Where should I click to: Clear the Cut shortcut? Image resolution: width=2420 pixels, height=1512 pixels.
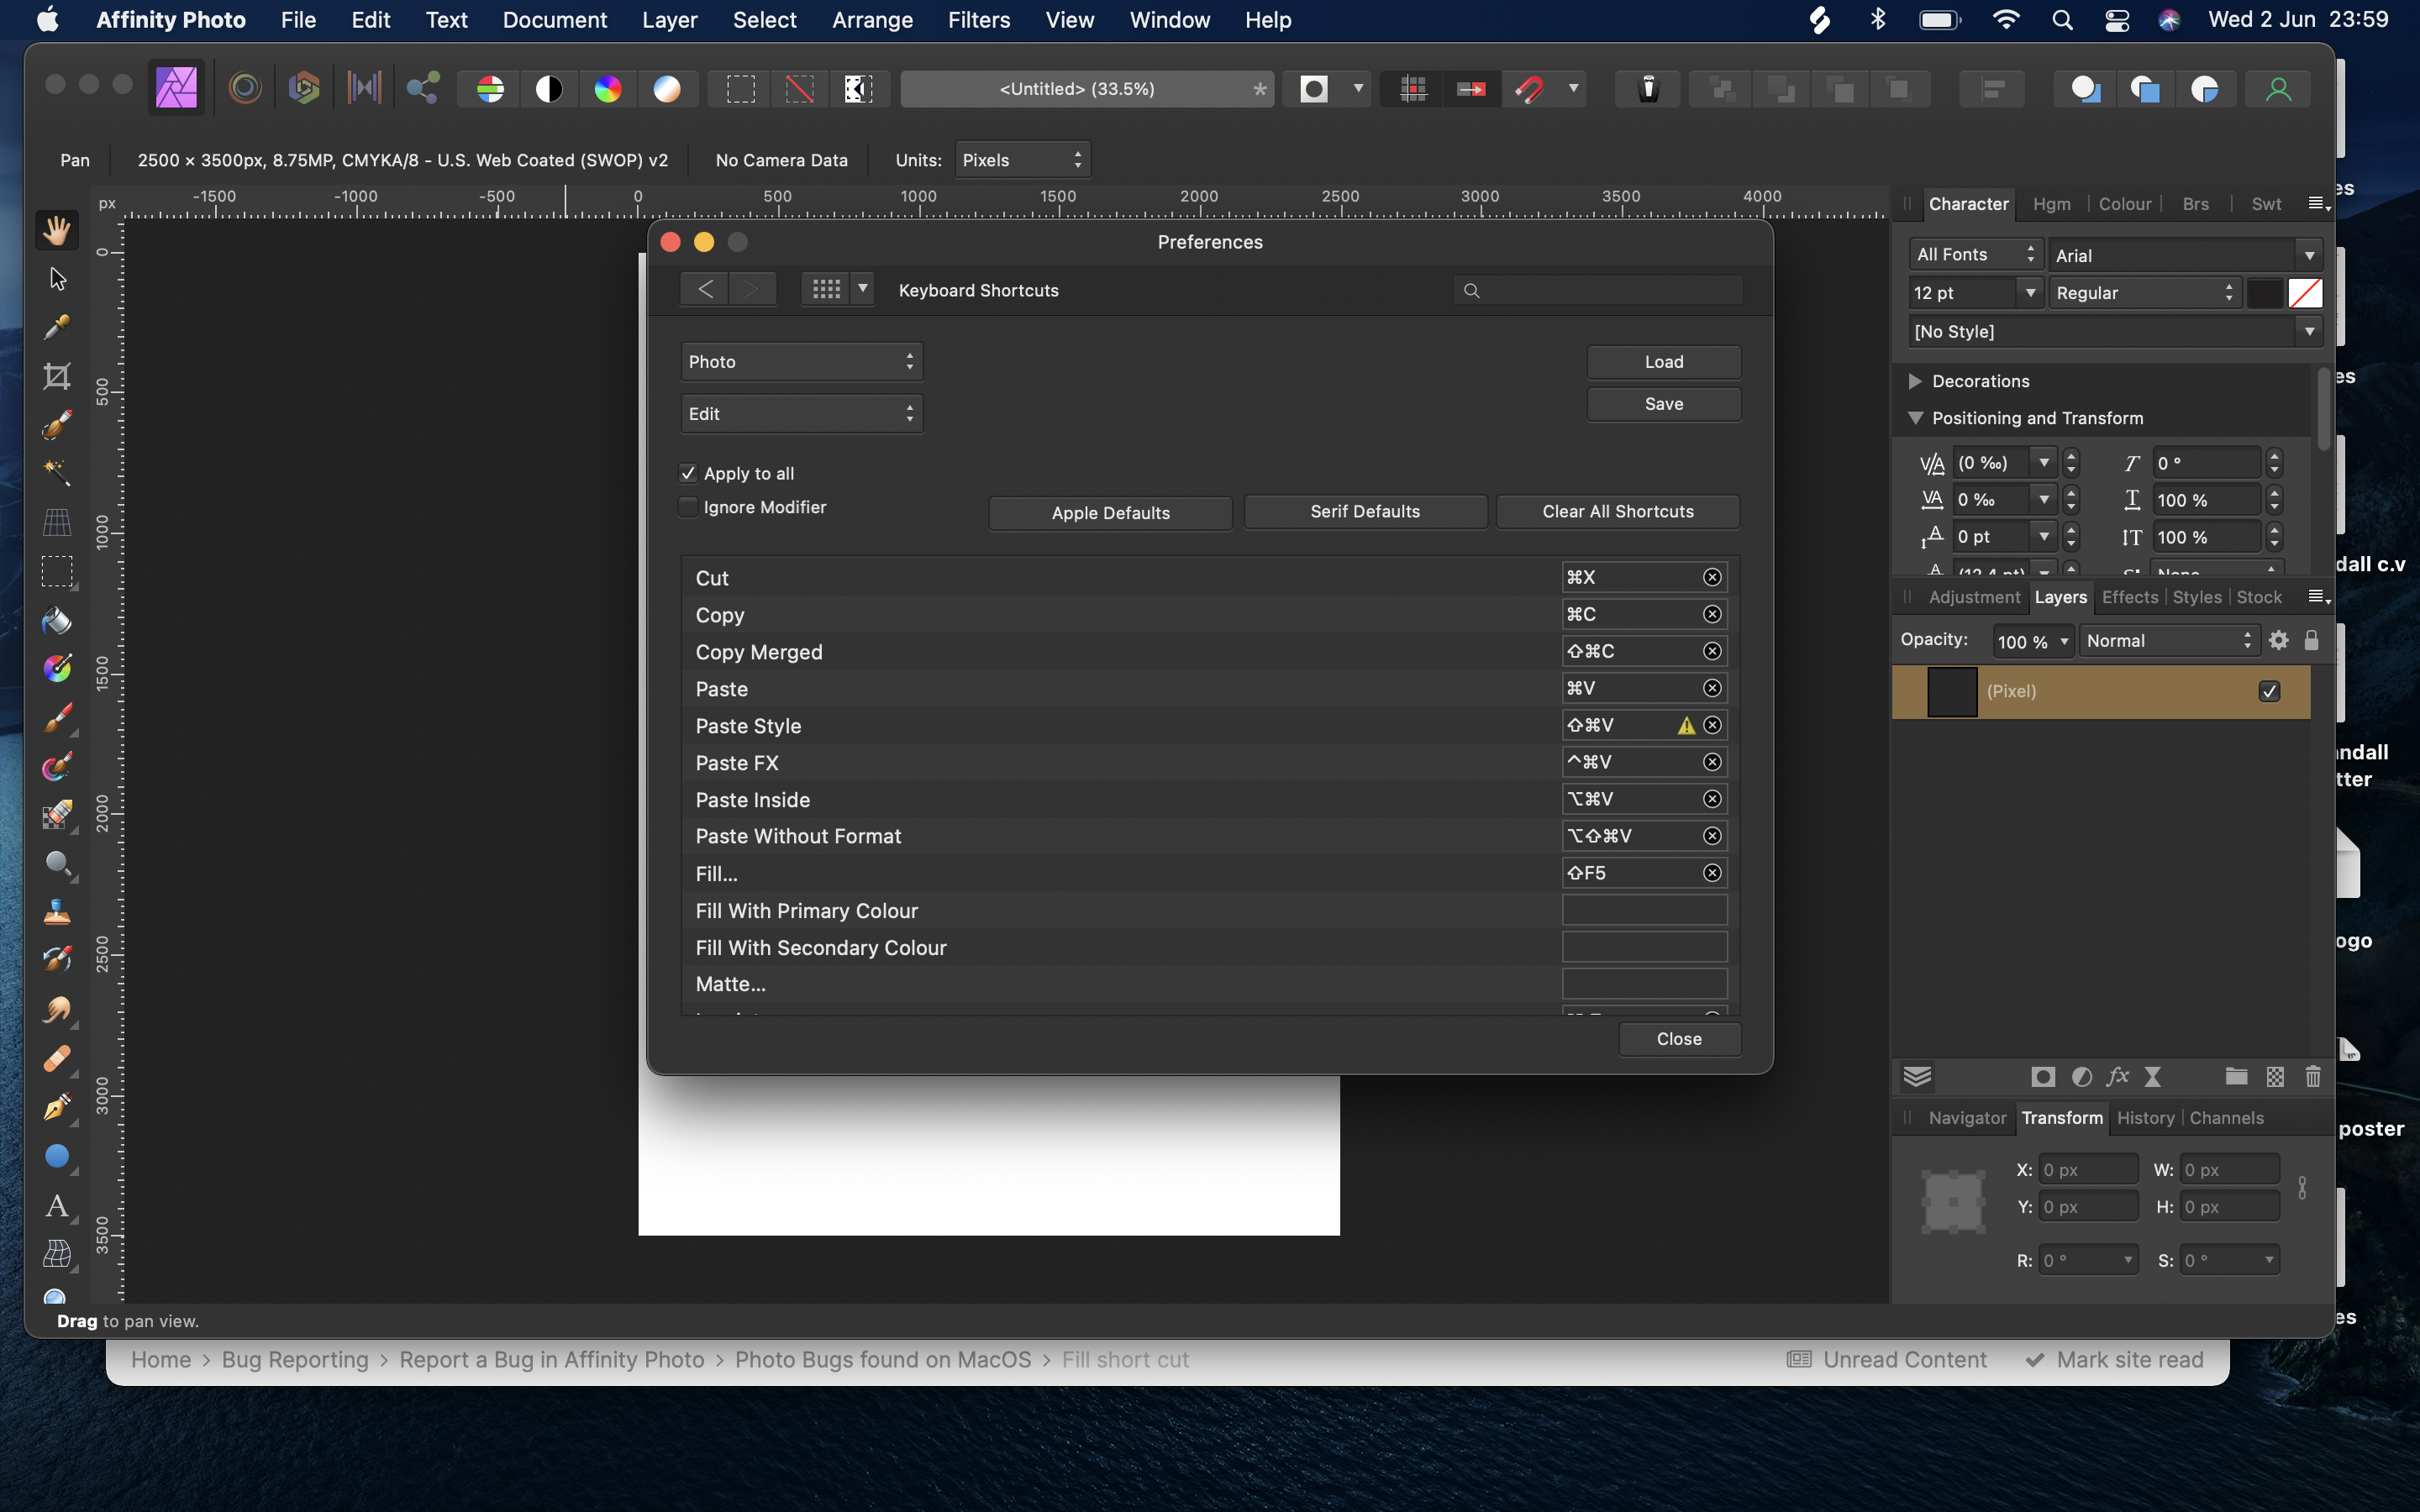click(x=1712, y=577)
